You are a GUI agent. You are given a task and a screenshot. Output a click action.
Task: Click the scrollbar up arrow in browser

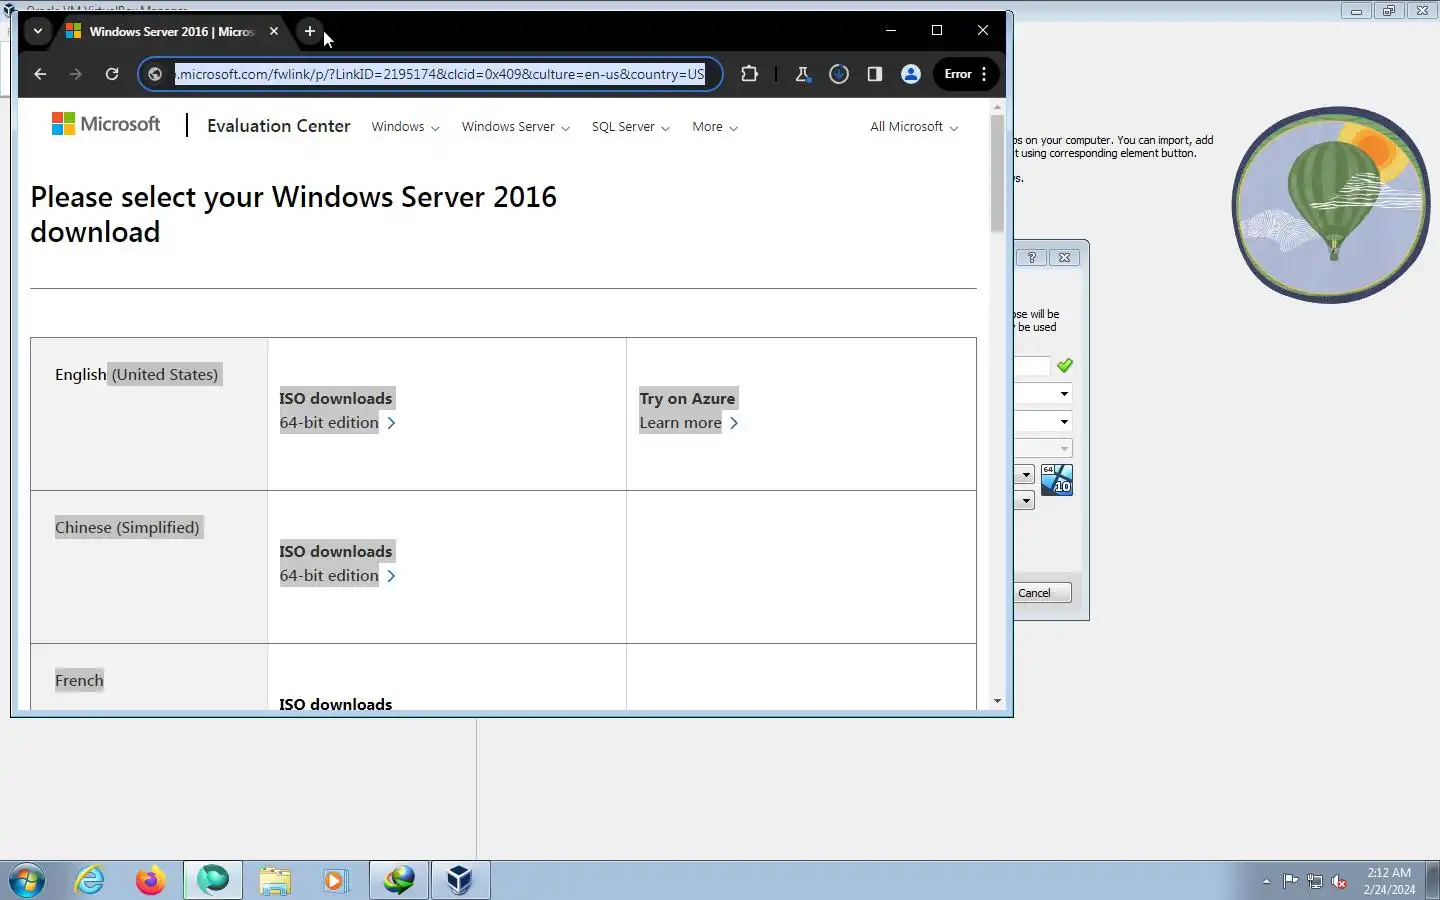pos(997,106)
